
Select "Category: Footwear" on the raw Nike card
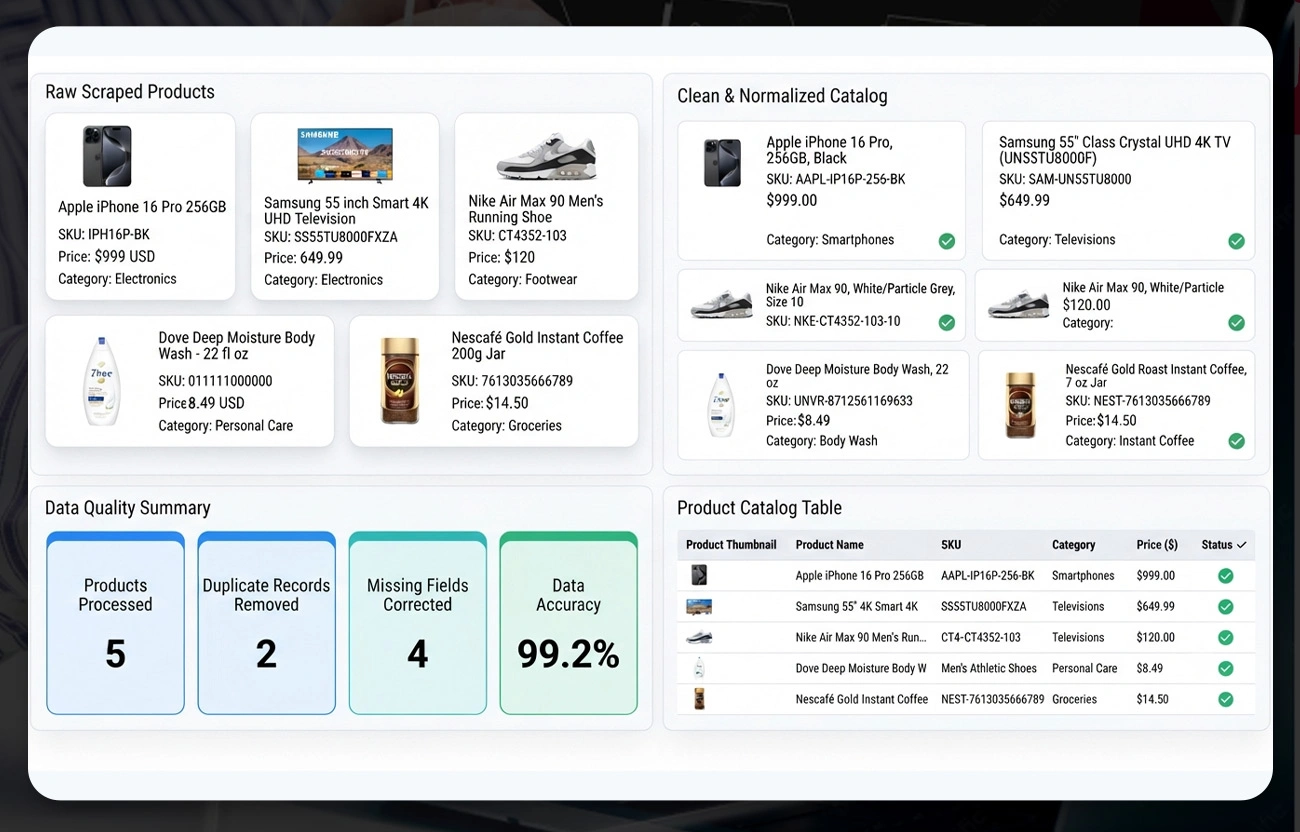coord(523,280)
